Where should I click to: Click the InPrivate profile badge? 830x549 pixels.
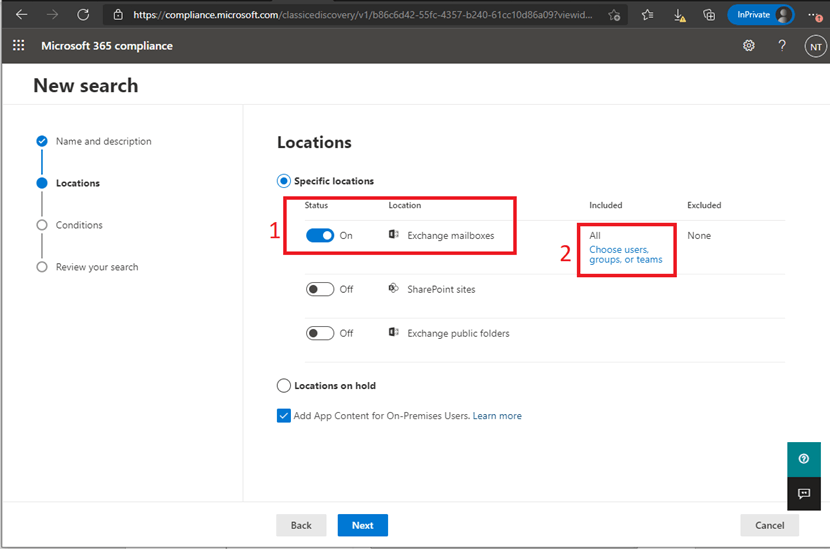point(761,15)
